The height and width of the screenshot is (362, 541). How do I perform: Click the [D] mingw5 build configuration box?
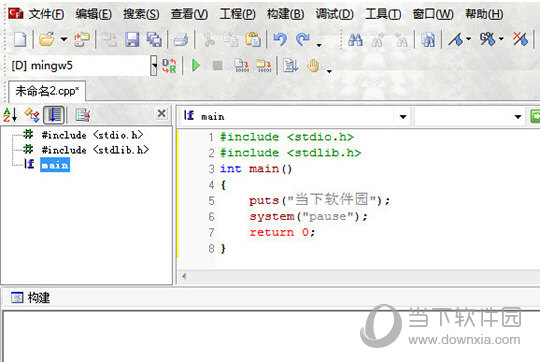[80, 66]
